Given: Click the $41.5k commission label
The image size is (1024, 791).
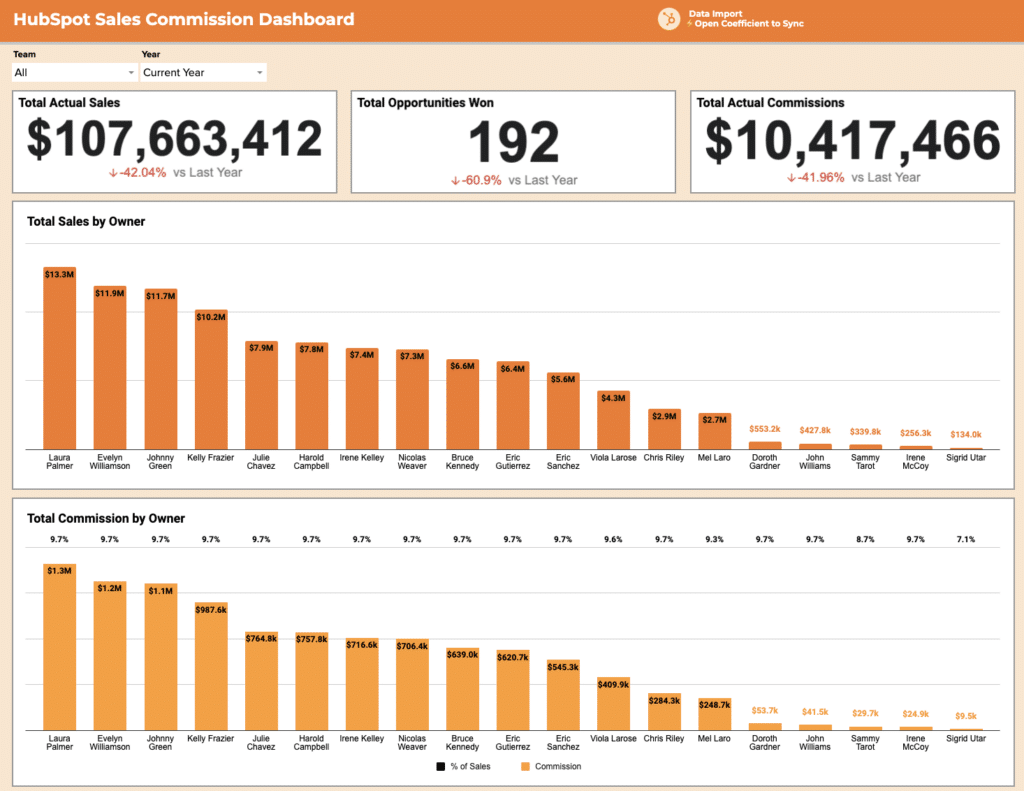Looking at the screenshot, I should click(x=815, y=712).
